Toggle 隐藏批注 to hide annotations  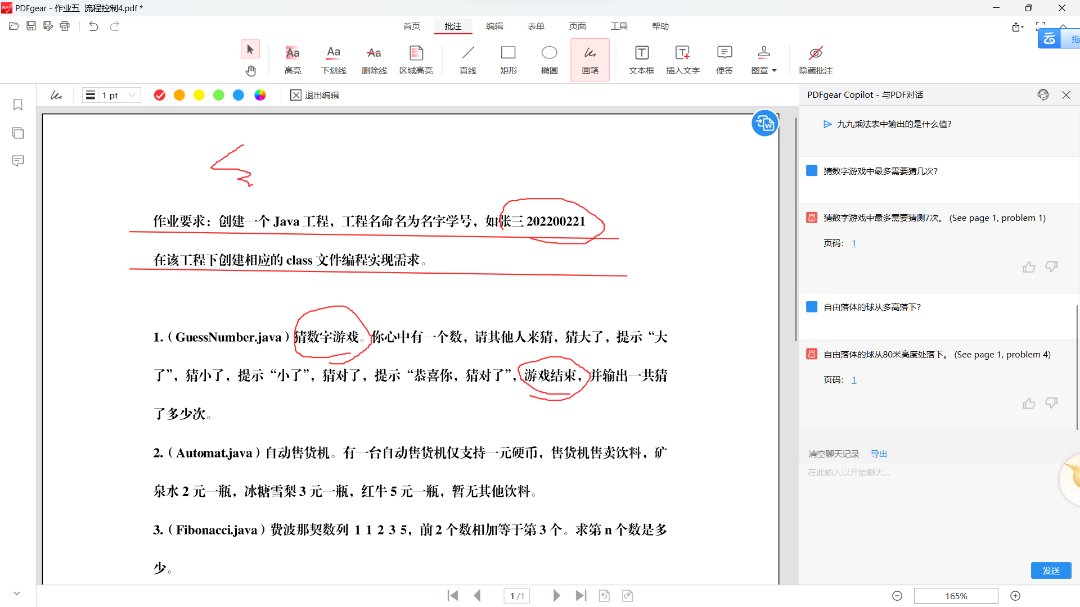tap(815, 58)
